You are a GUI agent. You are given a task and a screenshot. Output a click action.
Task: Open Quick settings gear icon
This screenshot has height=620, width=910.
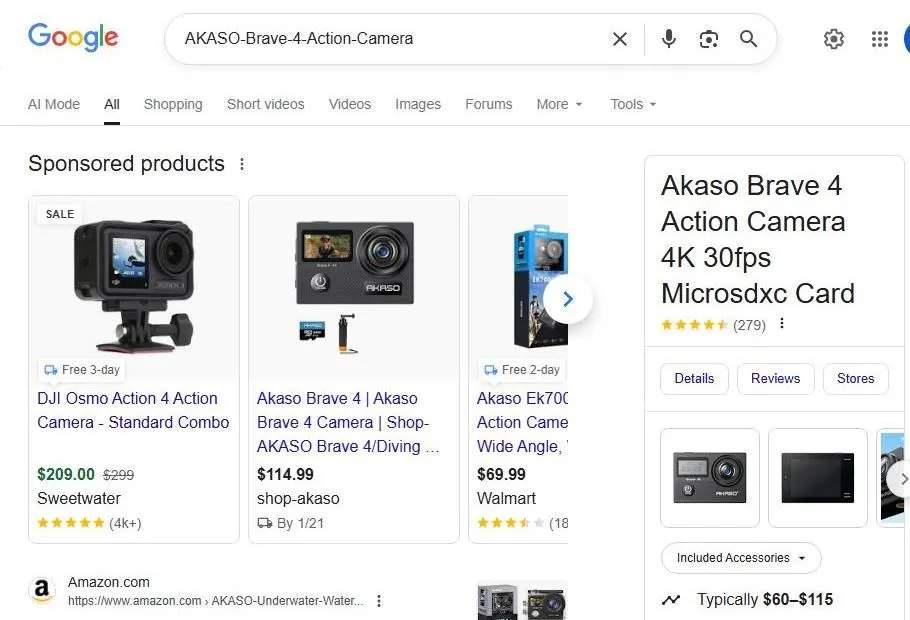(x=833, y=39)
